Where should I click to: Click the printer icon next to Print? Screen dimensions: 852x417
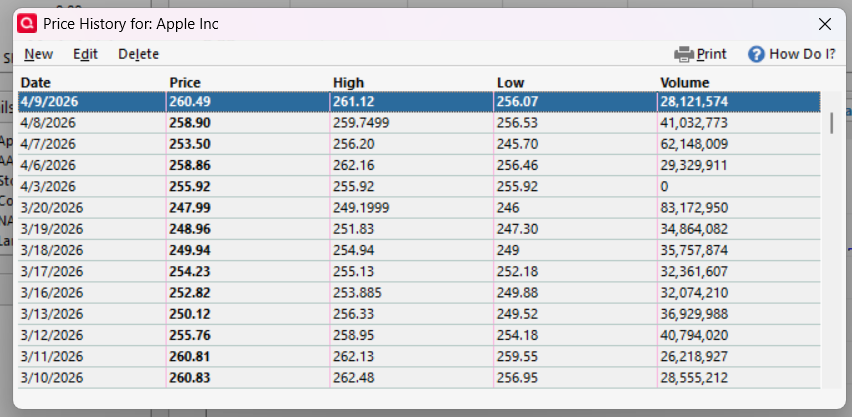pyautogui.click(x=684, y=54)
